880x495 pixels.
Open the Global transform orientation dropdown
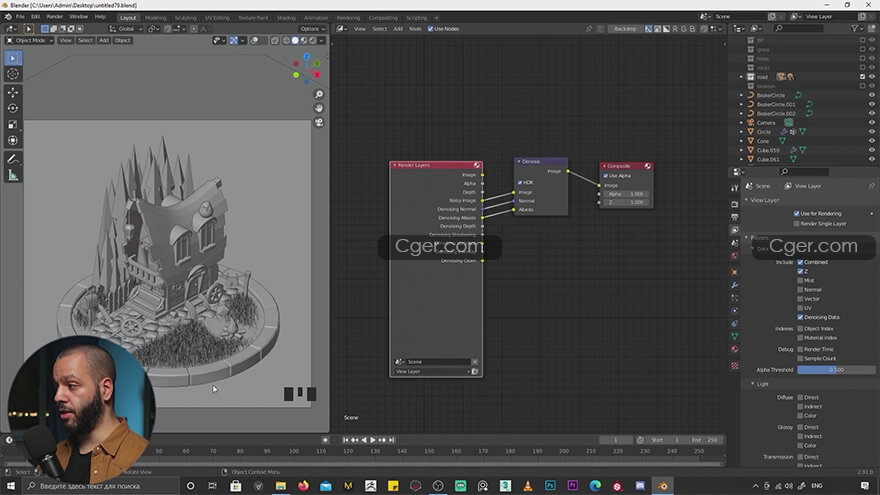126,29
